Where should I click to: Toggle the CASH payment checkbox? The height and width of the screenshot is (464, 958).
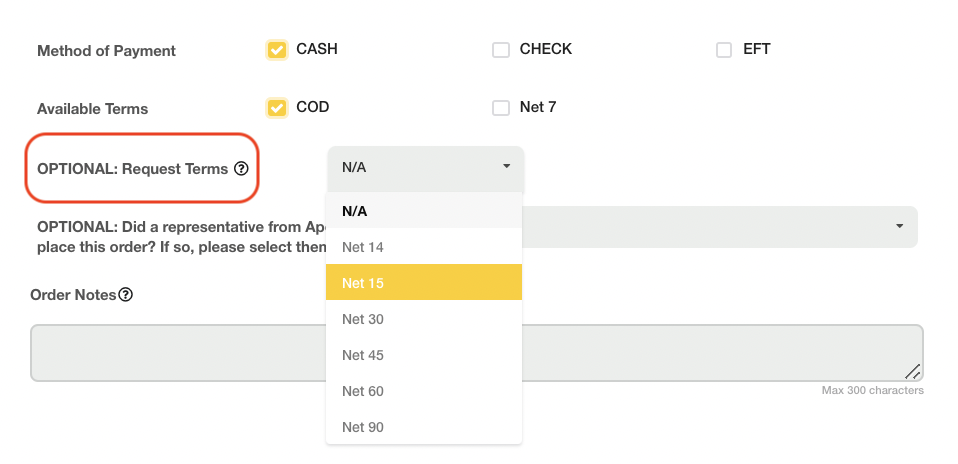(x=277, y=50)
